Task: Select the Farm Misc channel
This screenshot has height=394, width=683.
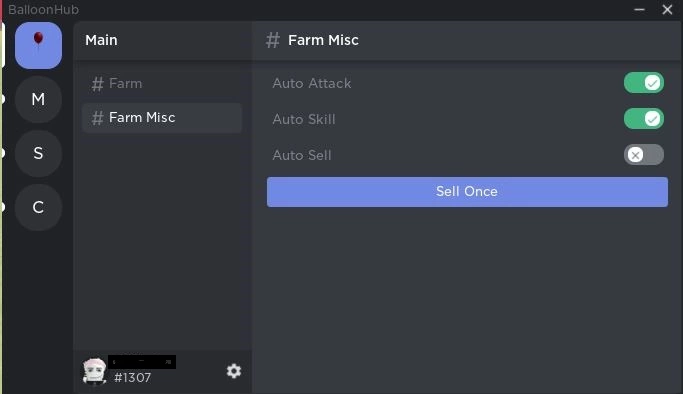Action: click(x=162, y=118)
